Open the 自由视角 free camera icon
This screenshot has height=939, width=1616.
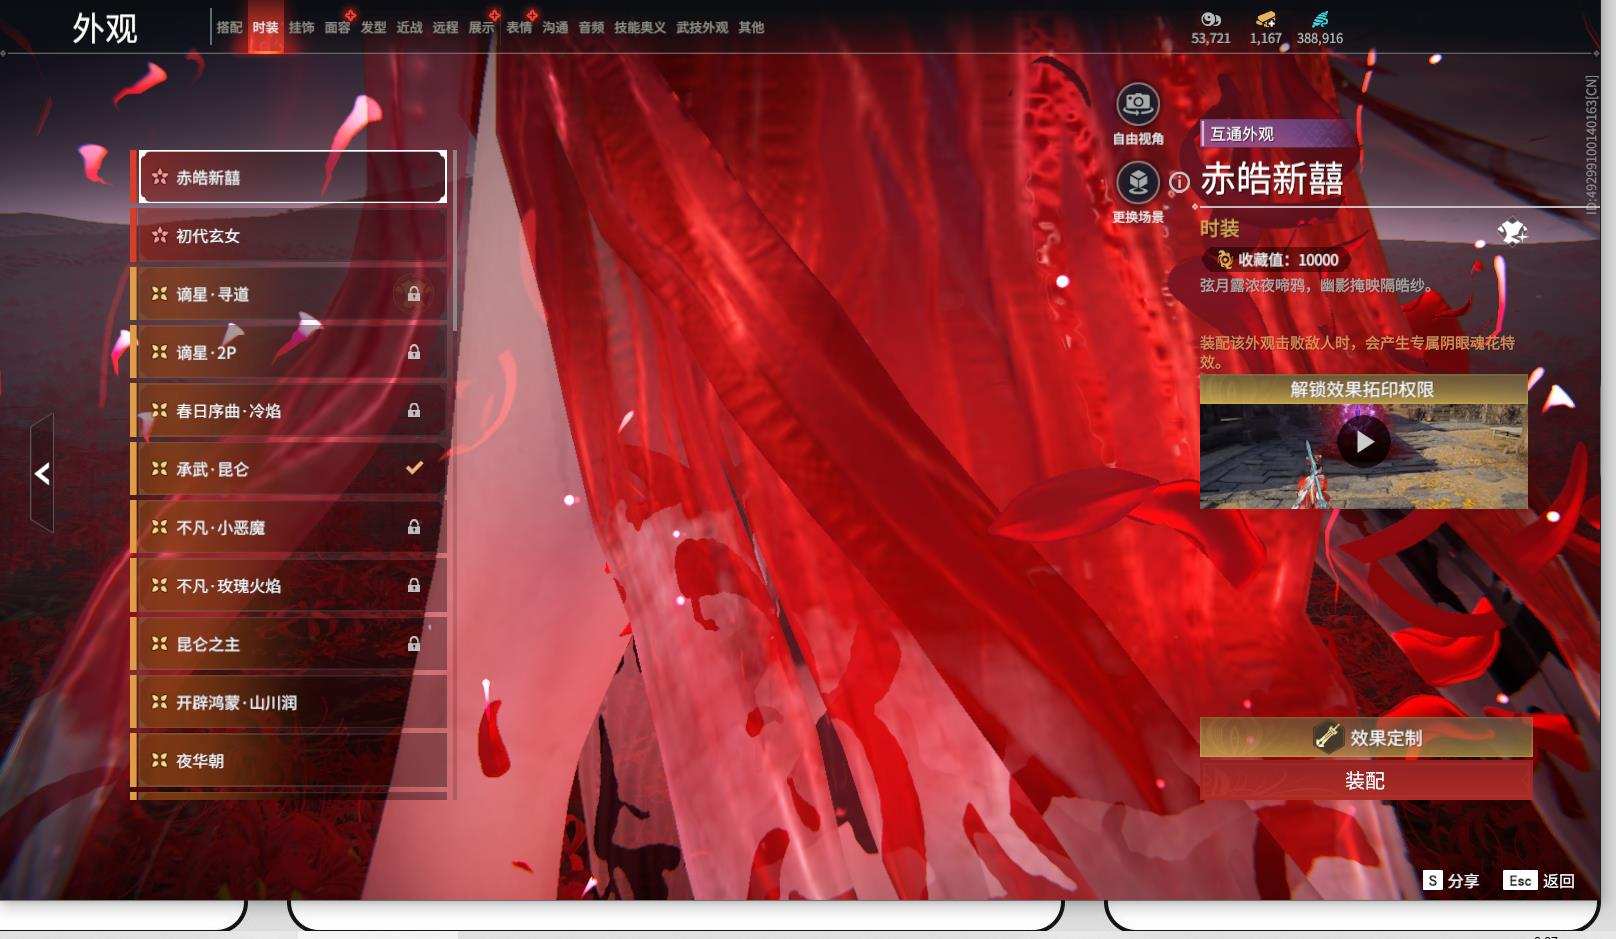click(x=1138, y=104)
